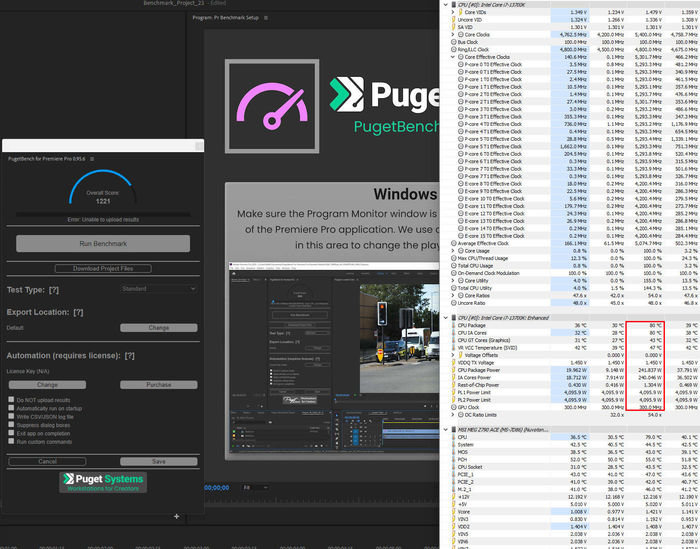
Task: Click IA Cores Power bolt icon
Action: click(454, 378)
